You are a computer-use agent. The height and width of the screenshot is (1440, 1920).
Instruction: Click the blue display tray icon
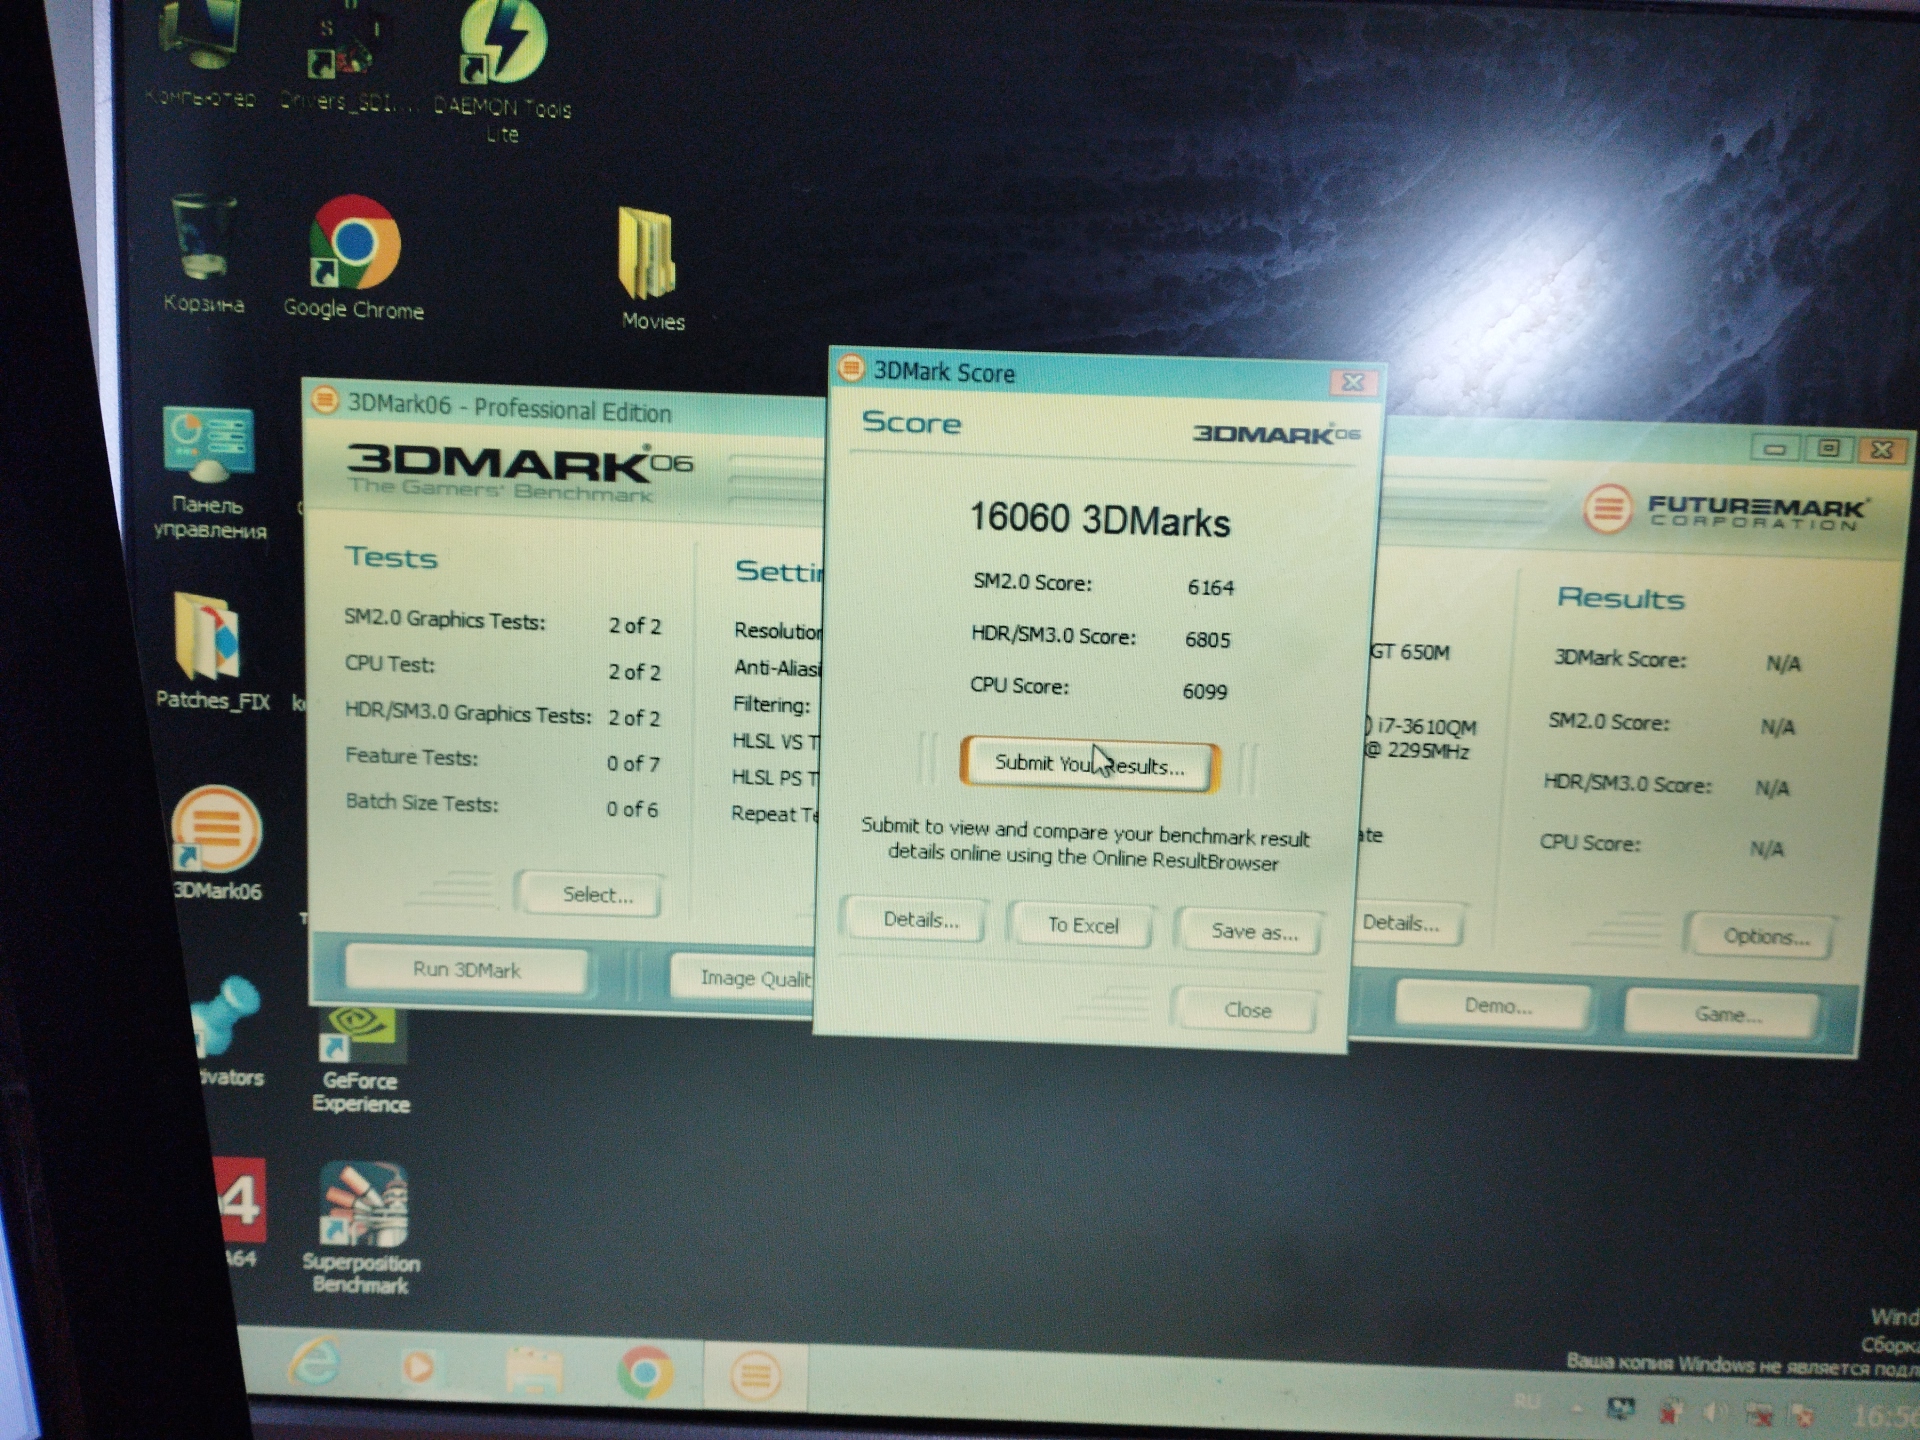coord(1620,1409)
